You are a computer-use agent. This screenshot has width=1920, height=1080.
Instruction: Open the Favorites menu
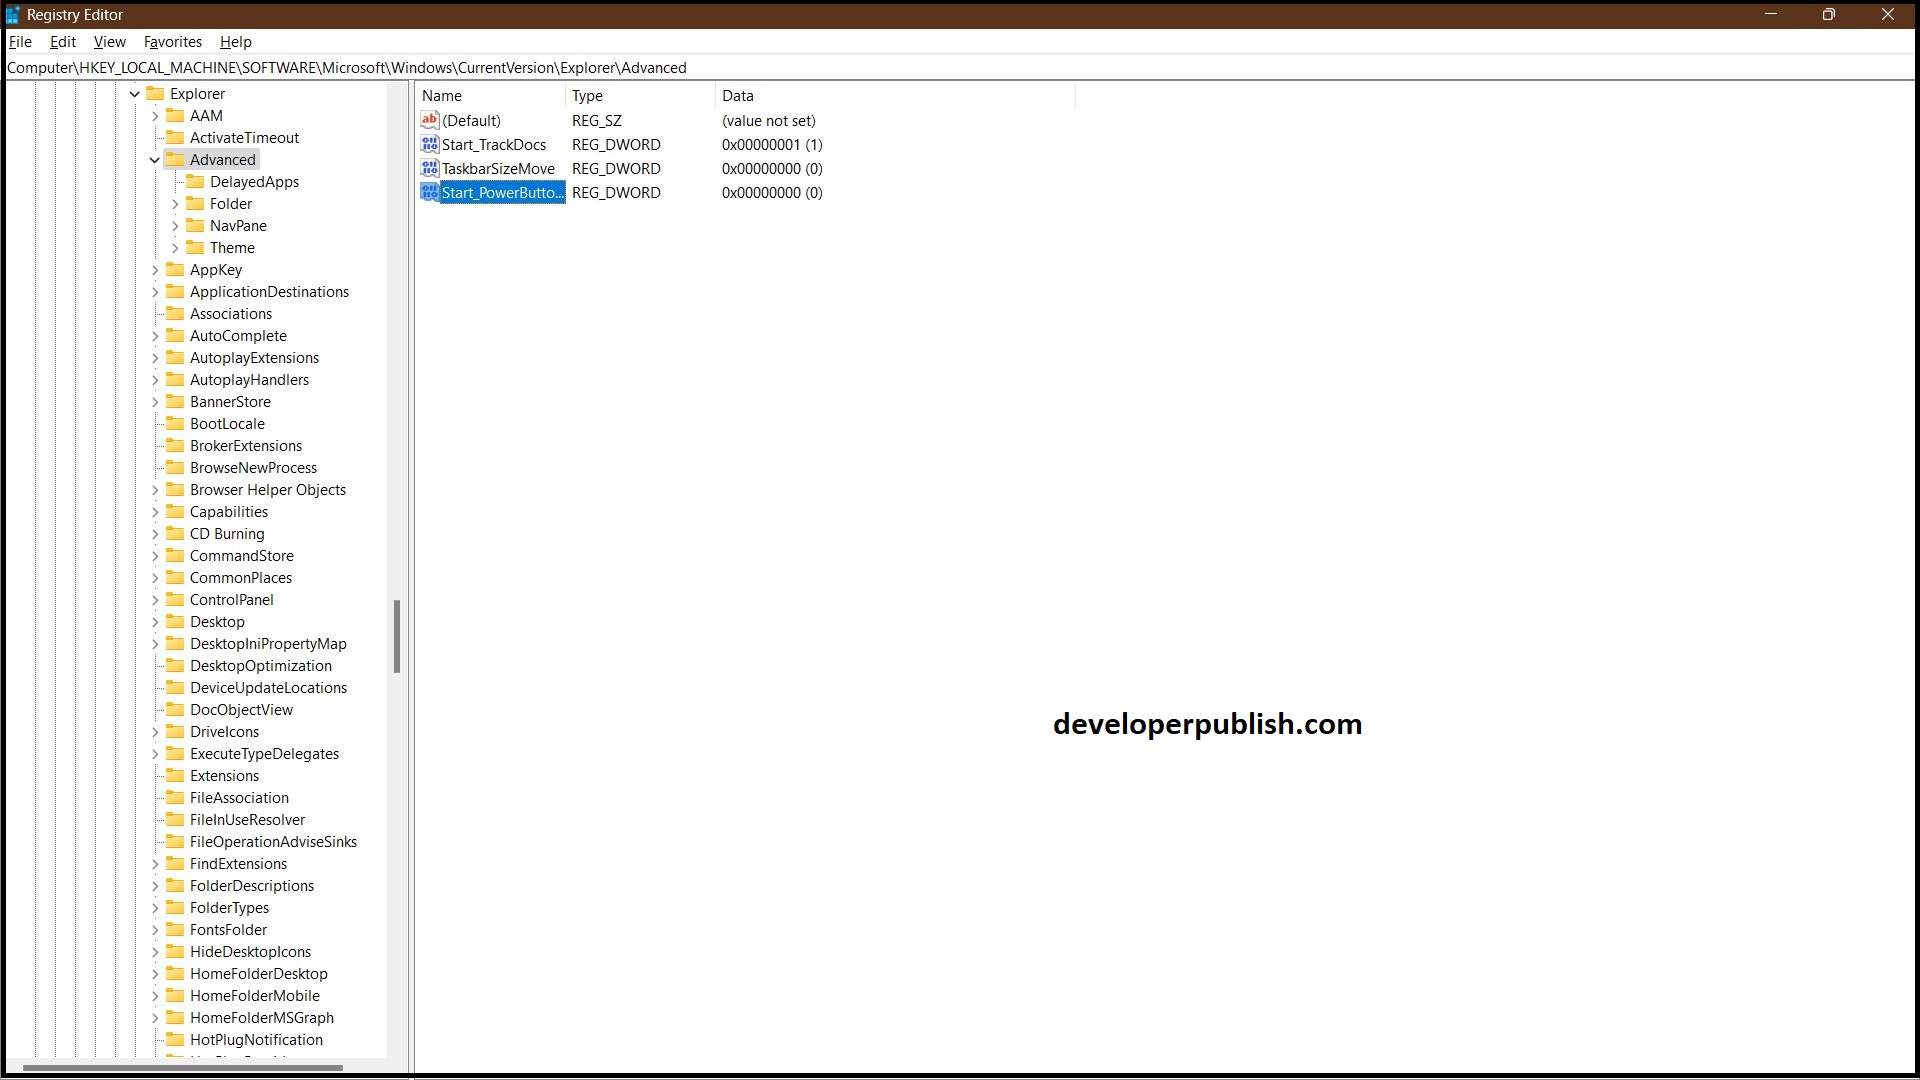tap(172, 42)
